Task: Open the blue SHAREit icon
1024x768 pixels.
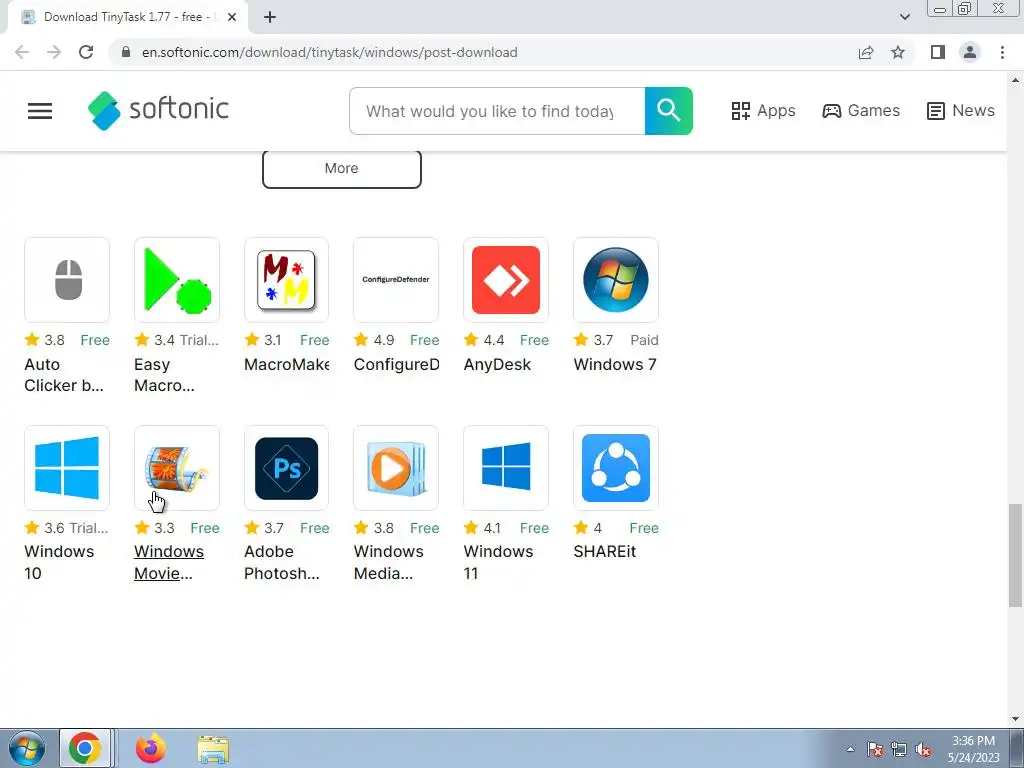Action: (616, 468)
